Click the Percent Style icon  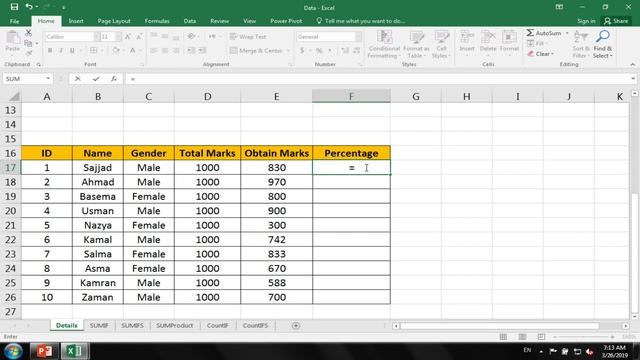[319, 51]
